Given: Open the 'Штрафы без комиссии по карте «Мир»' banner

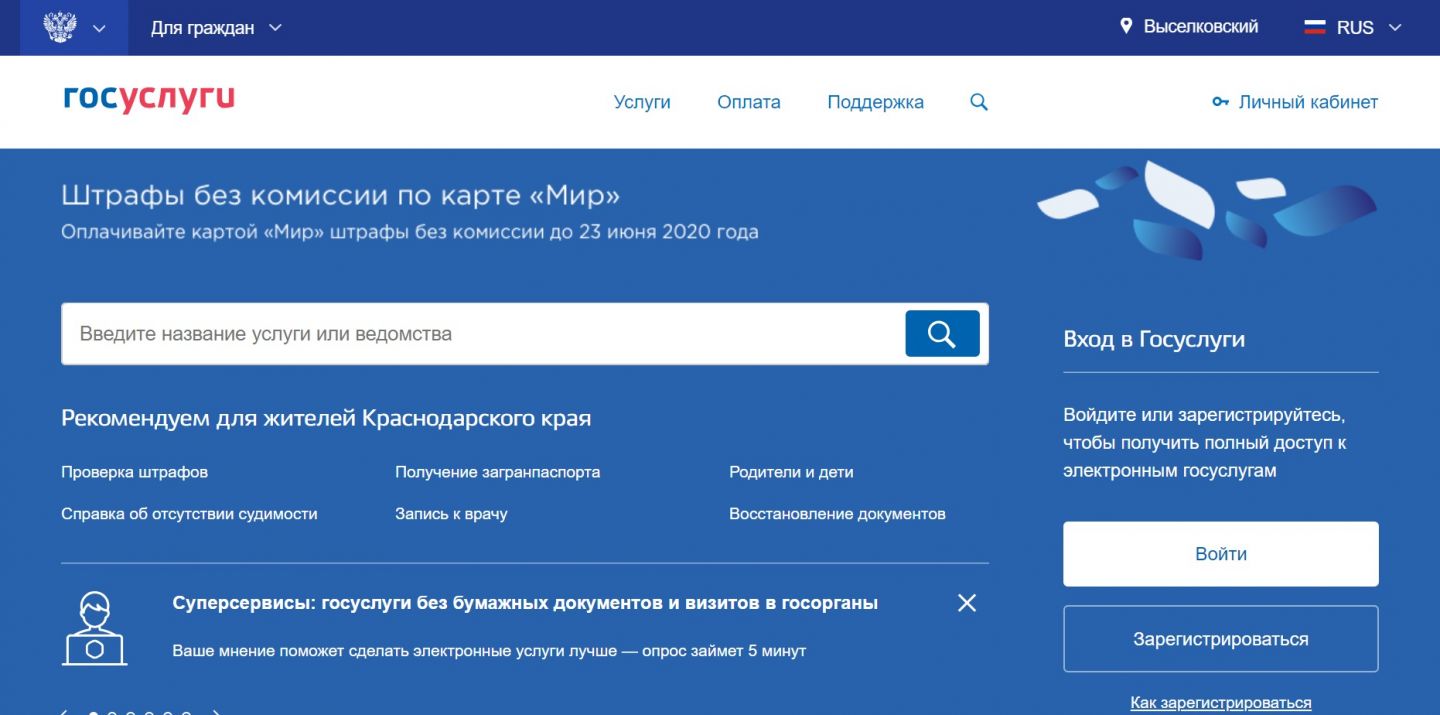Looking at the screenshot, I should (341, 194).
